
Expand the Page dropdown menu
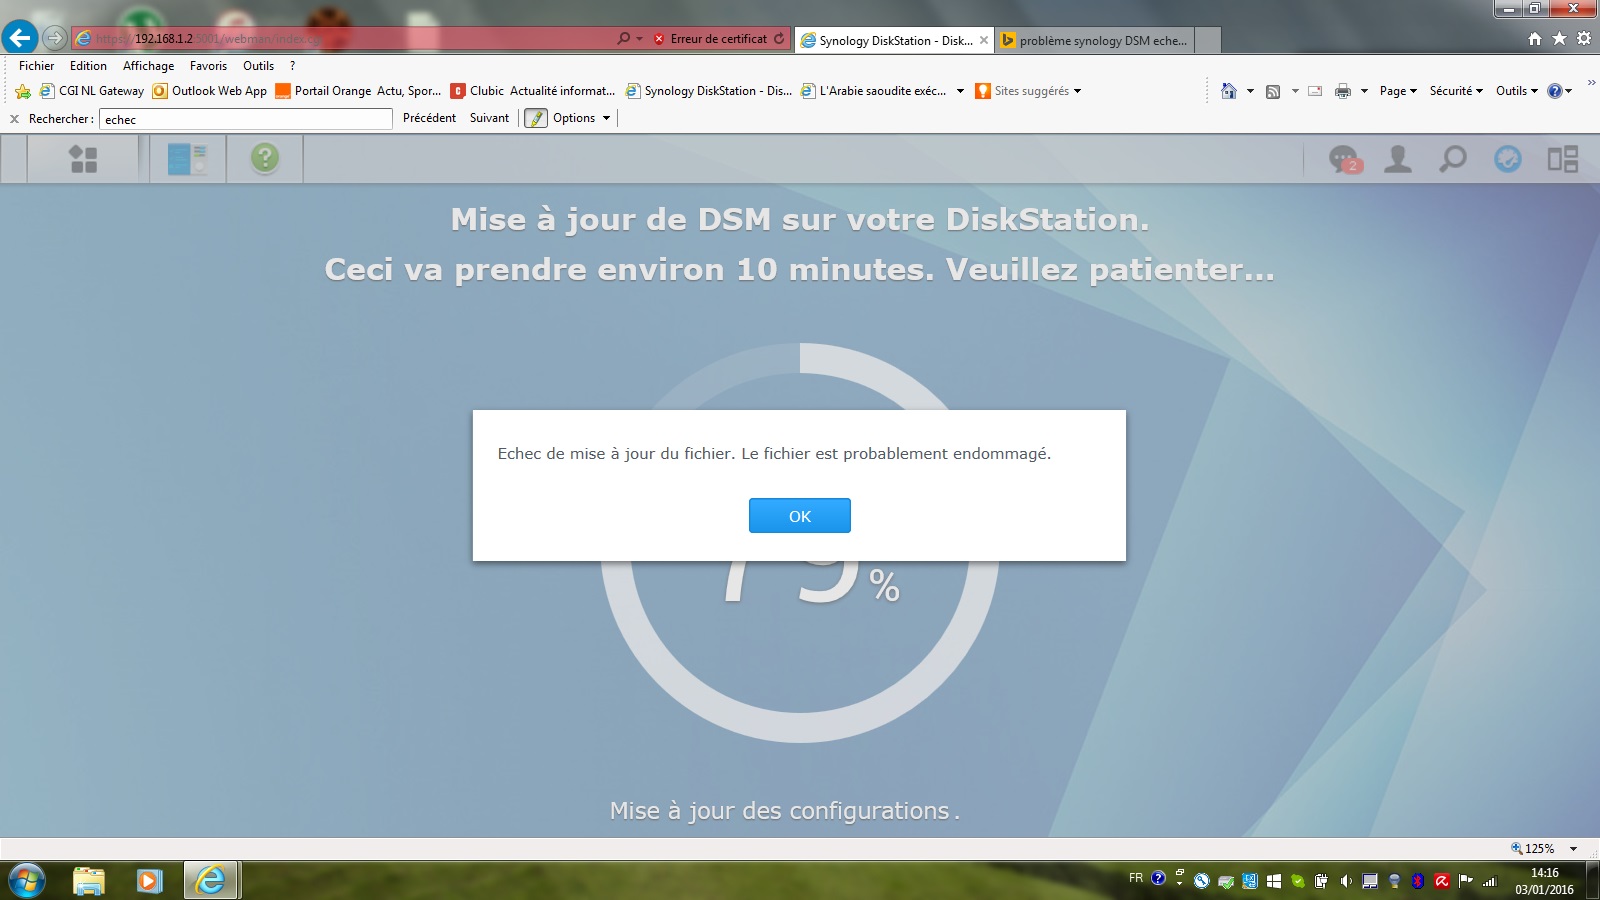pos(1398,91)
